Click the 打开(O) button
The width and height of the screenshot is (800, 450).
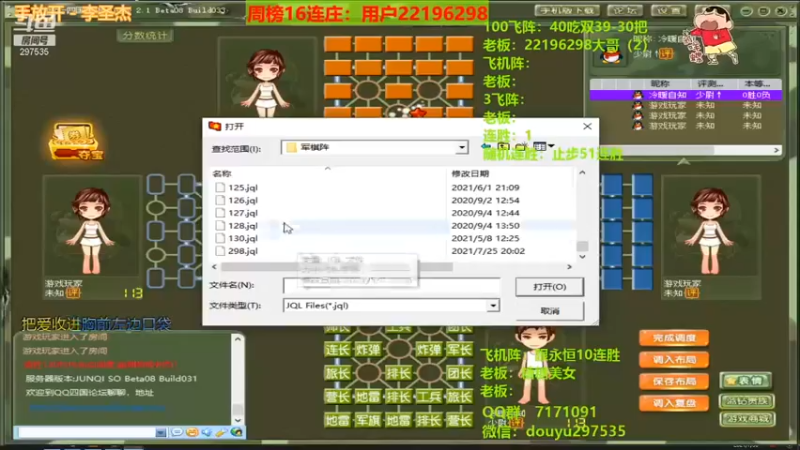549,287
